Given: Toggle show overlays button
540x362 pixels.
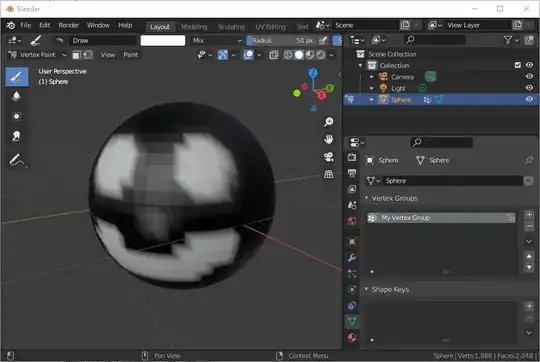Looking at the screenshot, I should pos(248,55).
